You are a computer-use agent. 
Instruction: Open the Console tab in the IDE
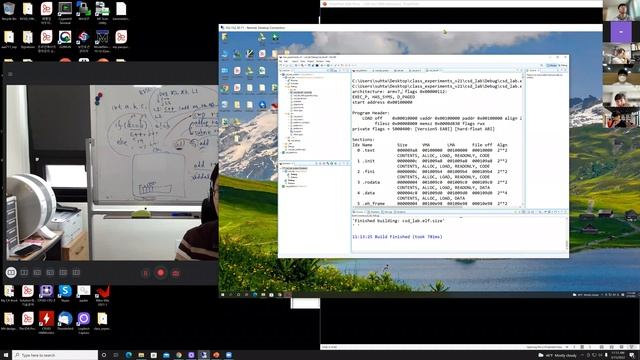point(359,212)
